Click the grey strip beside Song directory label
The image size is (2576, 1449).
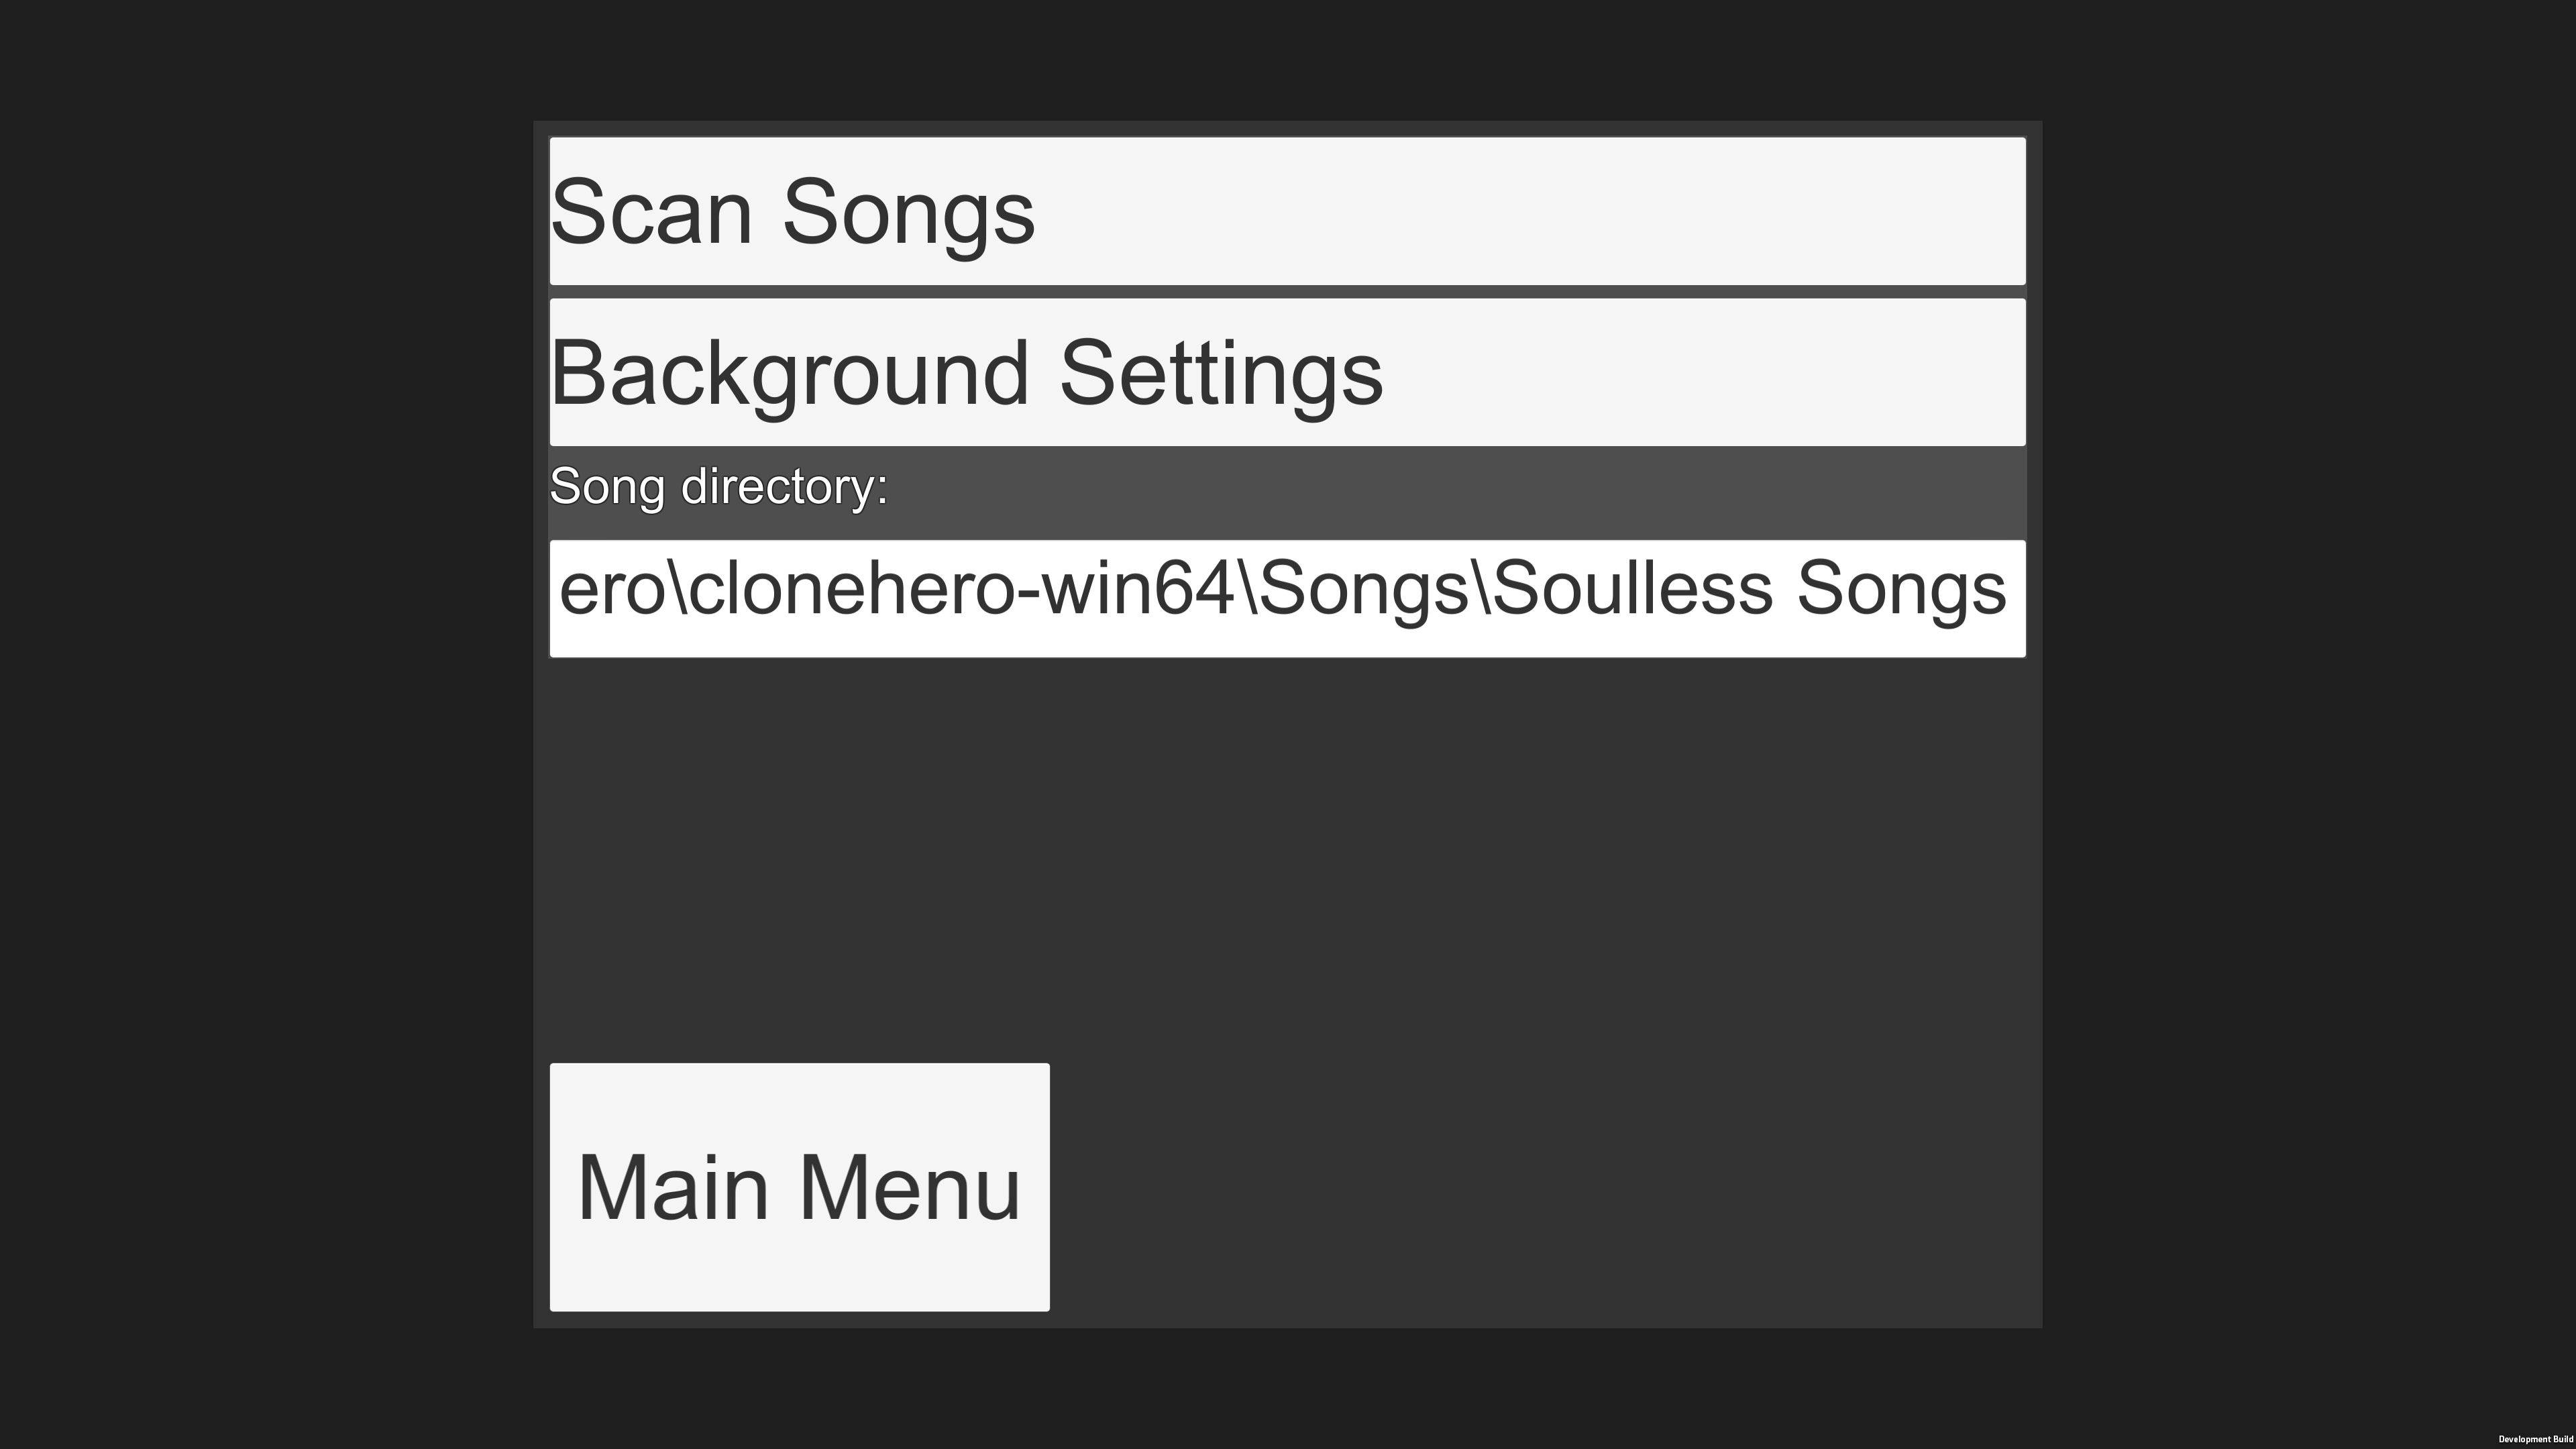point(1450,490)
